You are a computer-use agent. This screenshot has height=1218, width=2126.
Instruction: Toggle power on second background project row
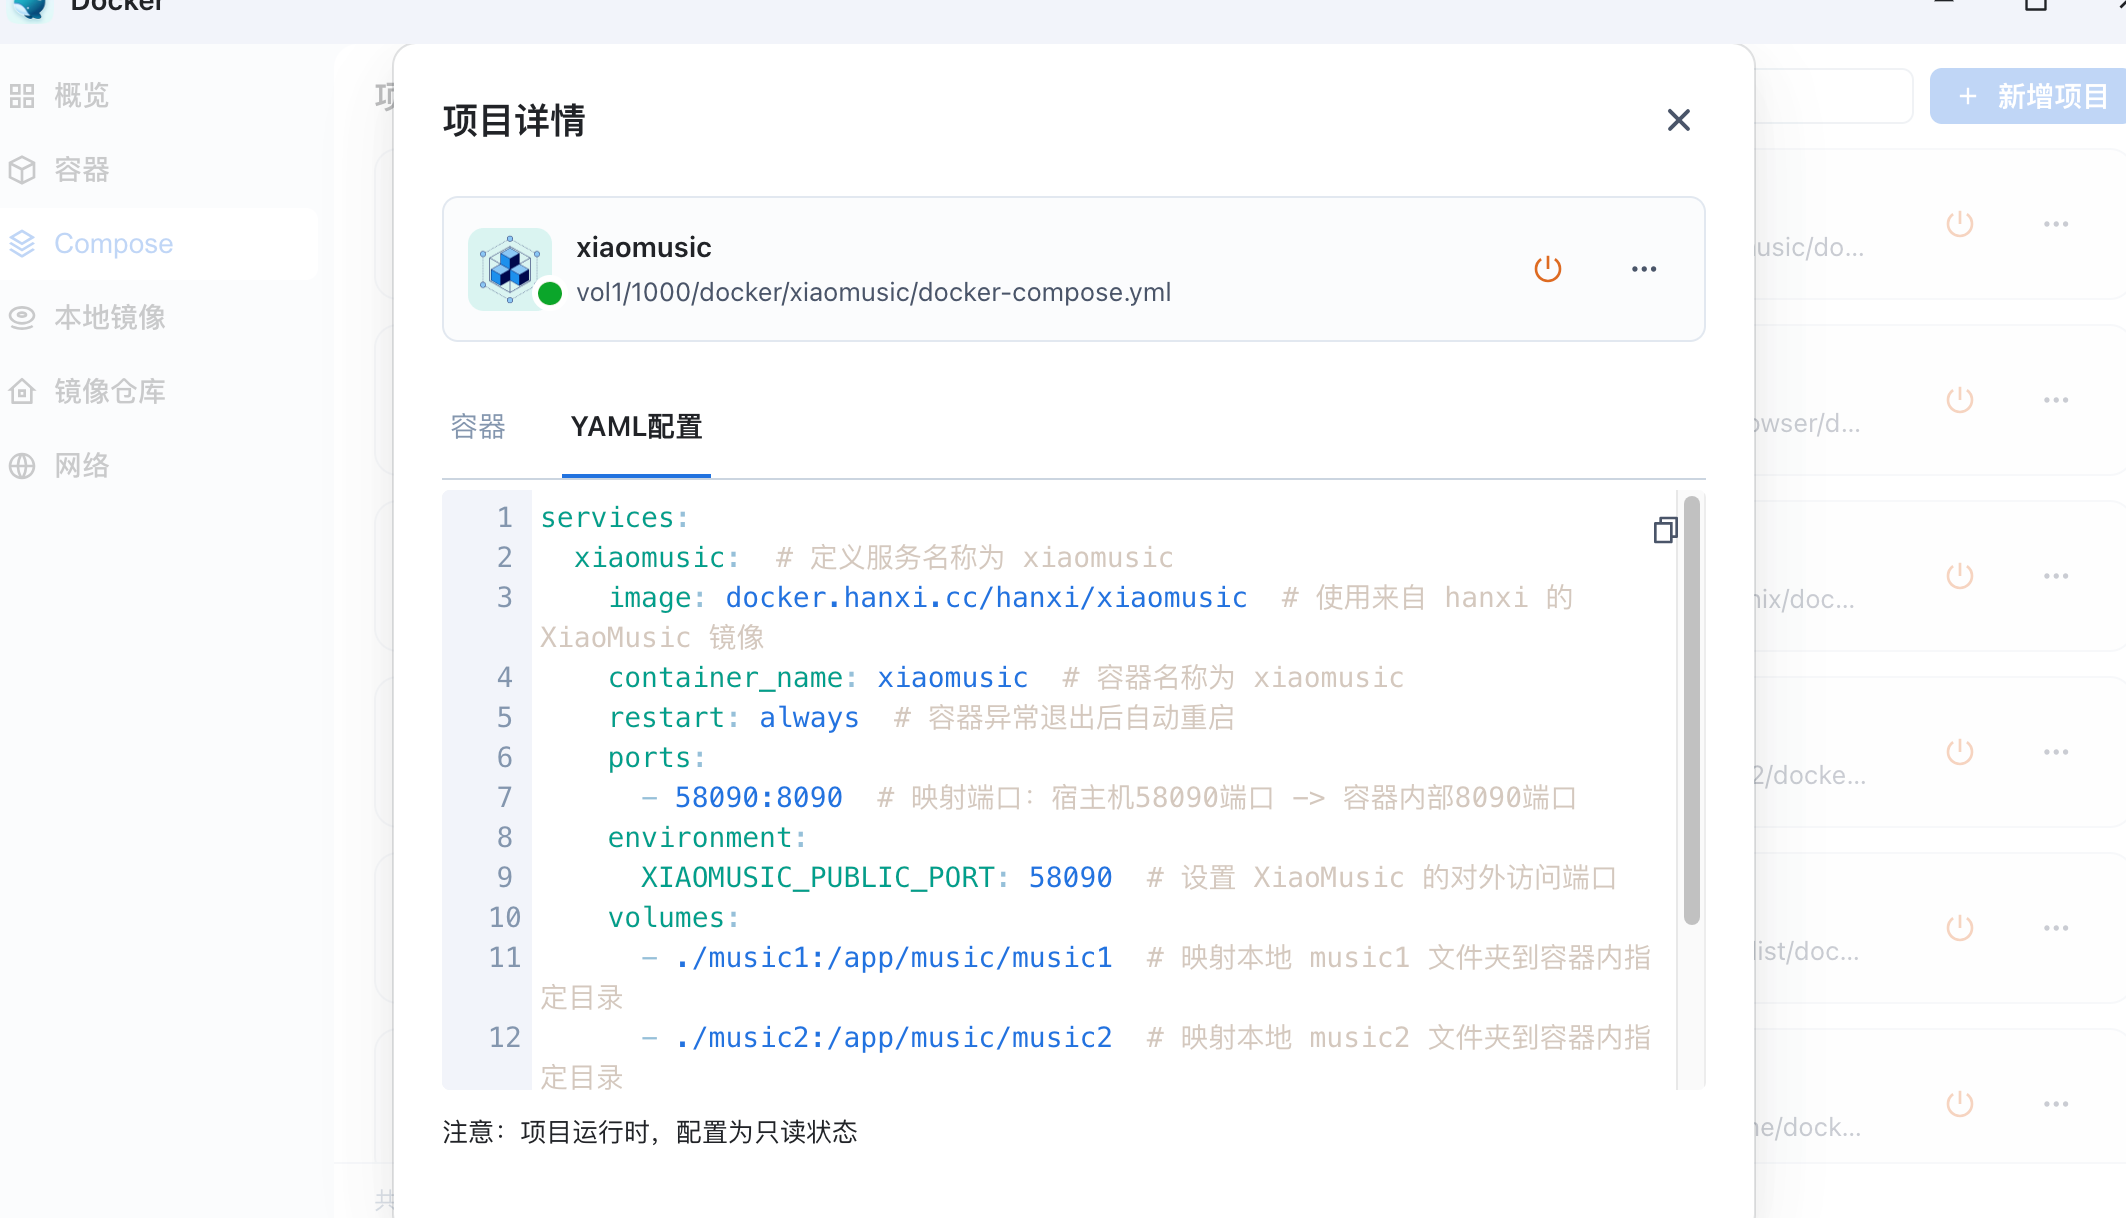click(x=1960, y=400)
